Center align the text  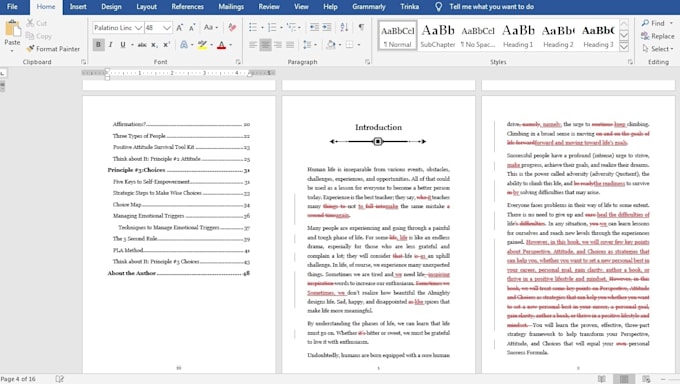coord(265,45)
